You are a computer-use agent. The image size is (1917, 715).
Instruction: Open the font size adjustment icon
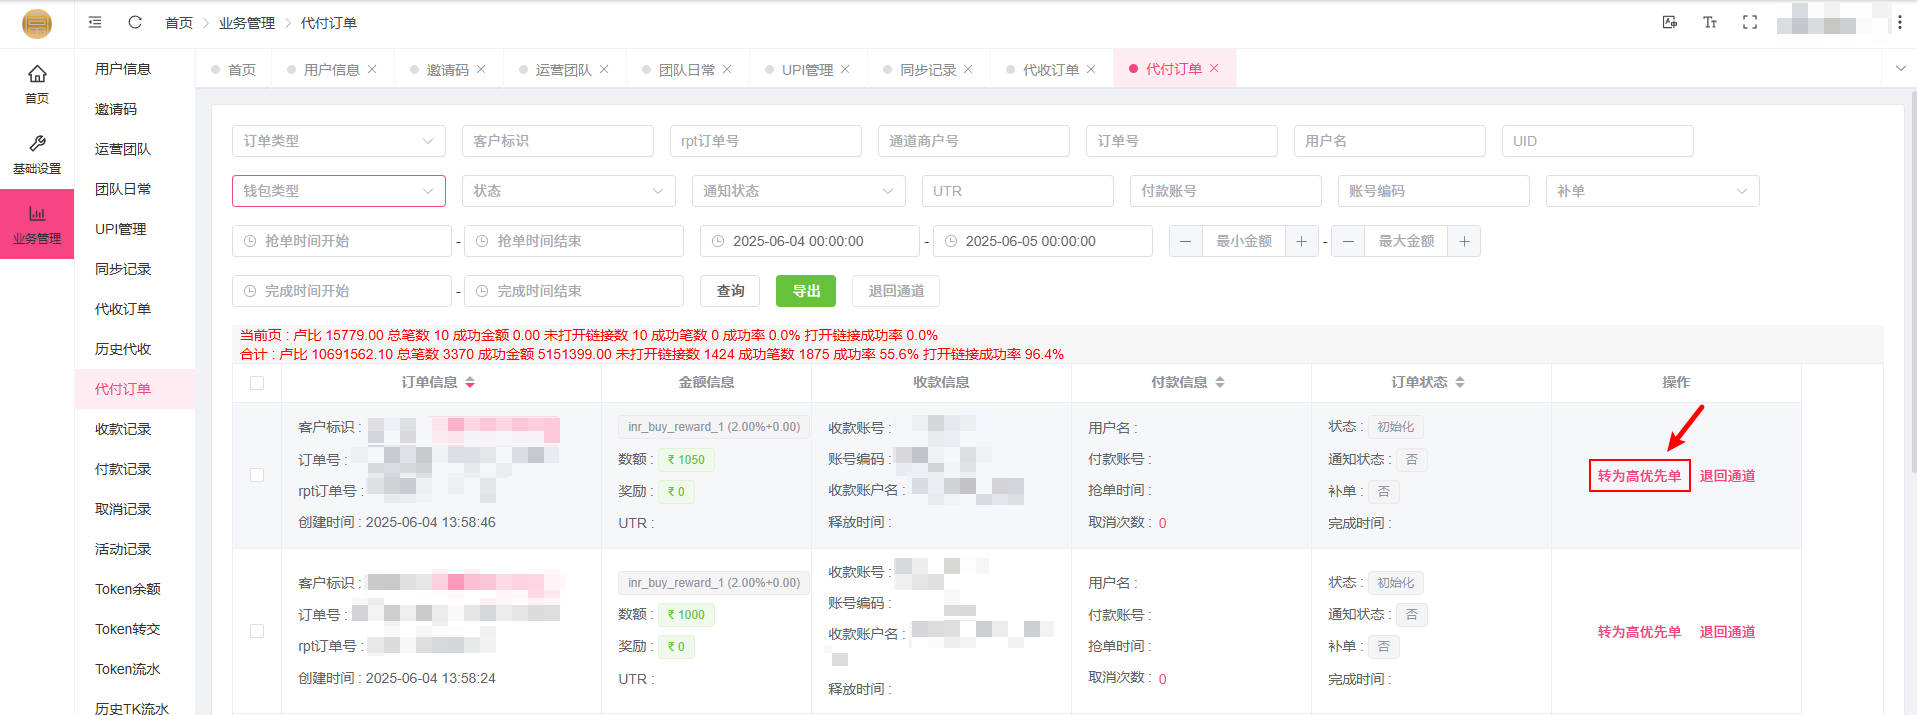pos(1709,22)
